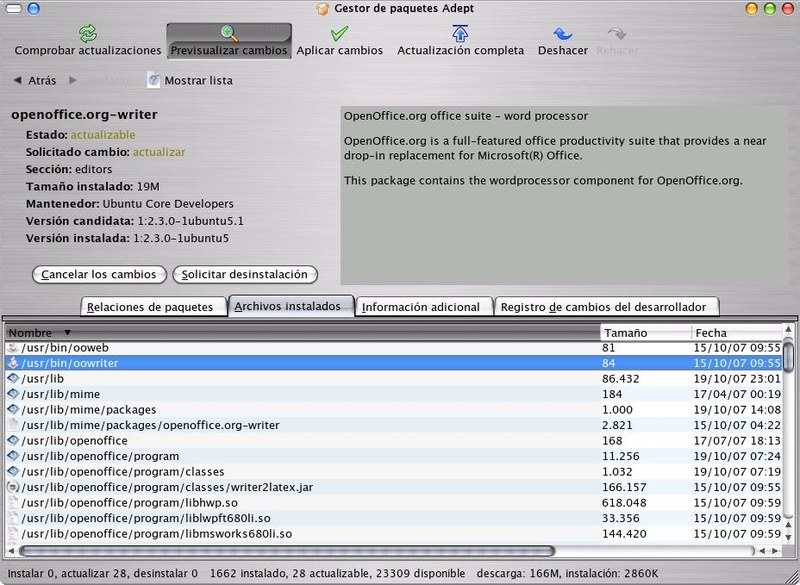Open the Información adicional tab
Screen dimensions: 800x585
(x=424, y=307)
